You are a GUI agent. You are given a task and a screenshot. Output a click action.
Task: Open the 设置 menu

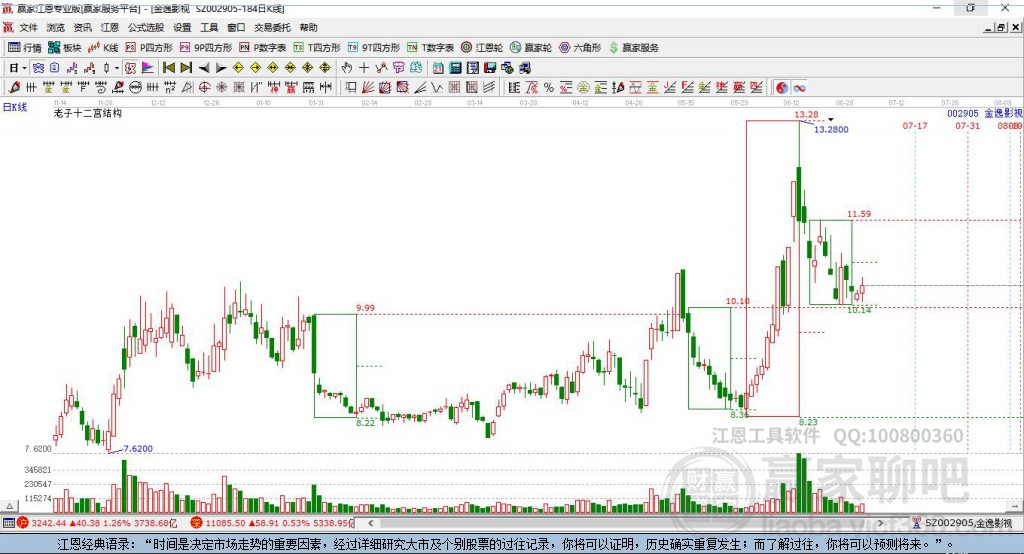[182, 27]
